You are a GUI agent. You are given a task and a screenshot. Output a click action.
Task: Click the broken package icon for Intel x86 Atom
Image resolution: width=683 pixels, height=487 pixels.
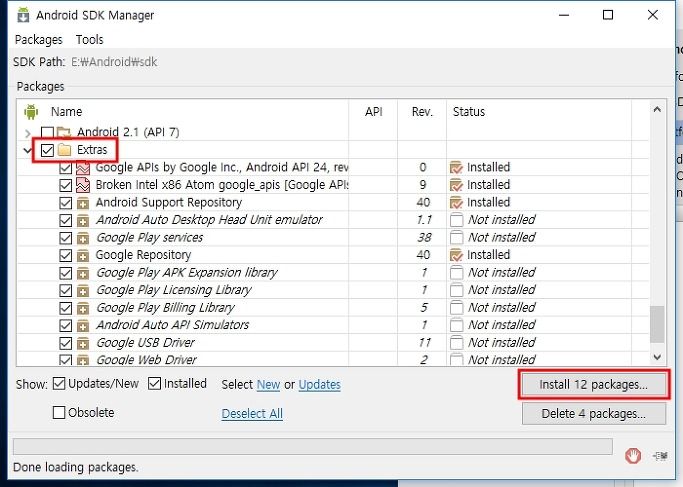[x=83, y=185]
